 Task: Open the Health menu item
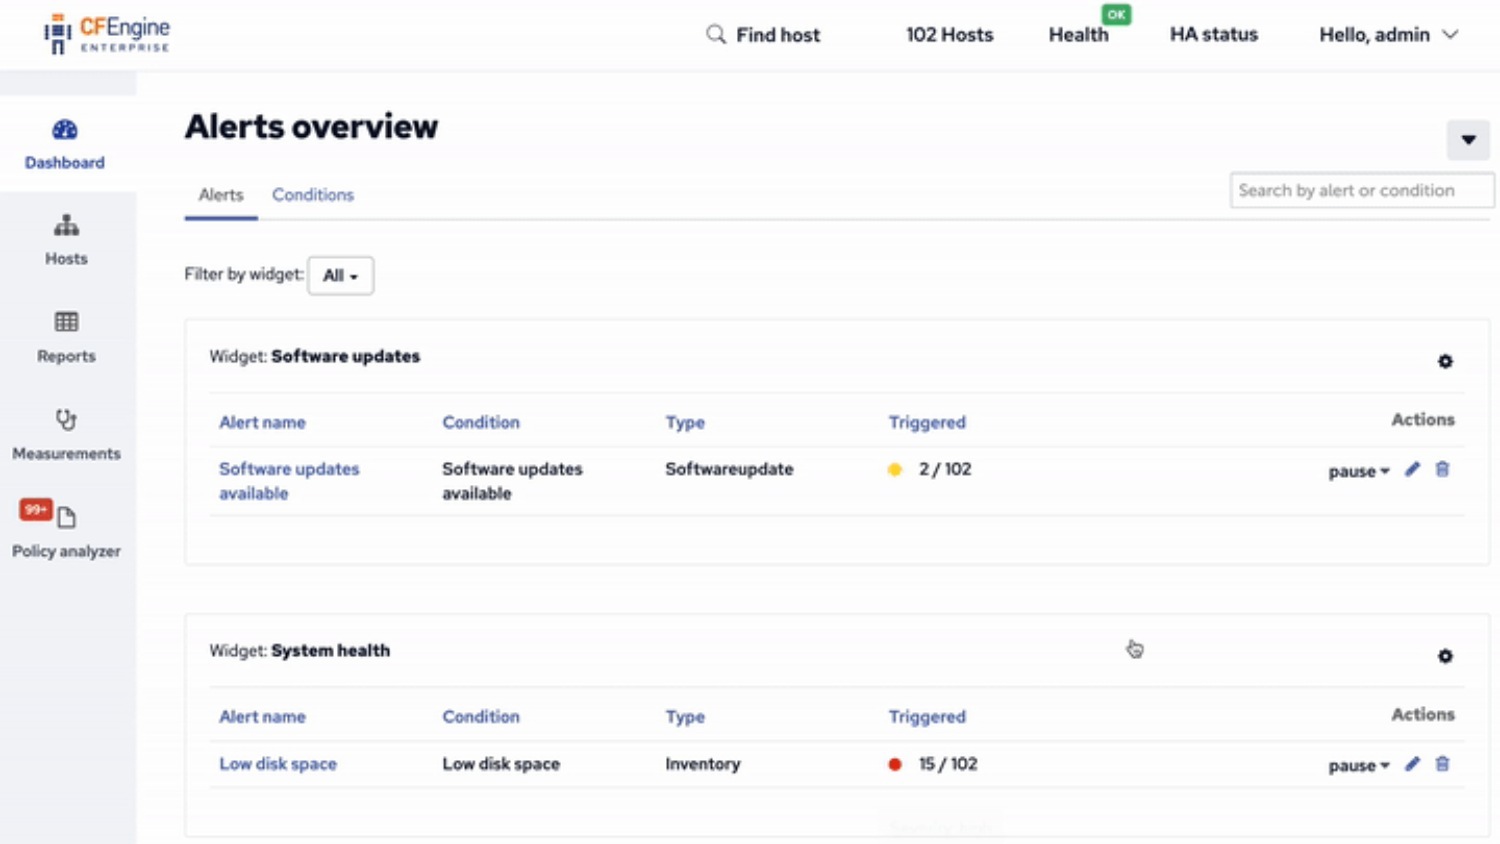[x=1078, y=35]
